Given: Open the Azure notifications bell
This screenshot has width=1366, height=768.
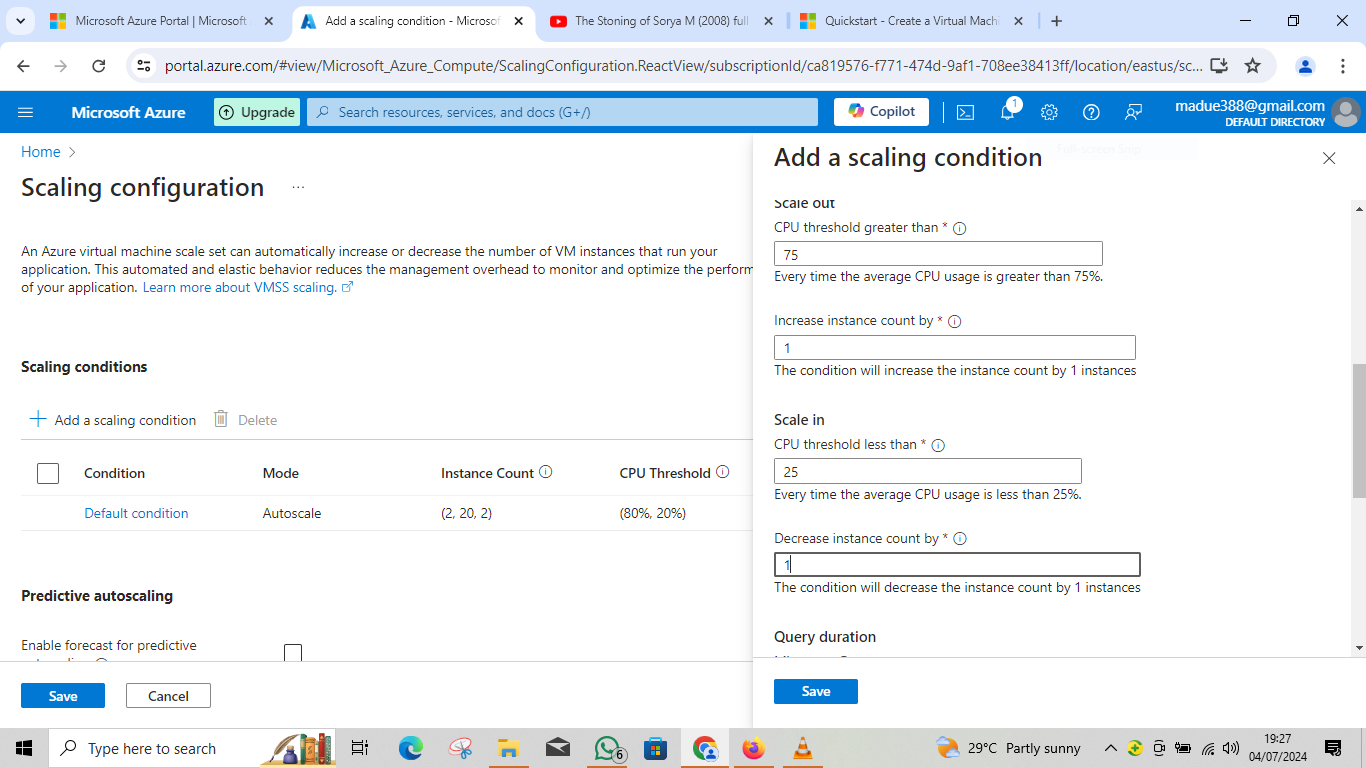Looking at the screenshot, I should click(1008, 112).
